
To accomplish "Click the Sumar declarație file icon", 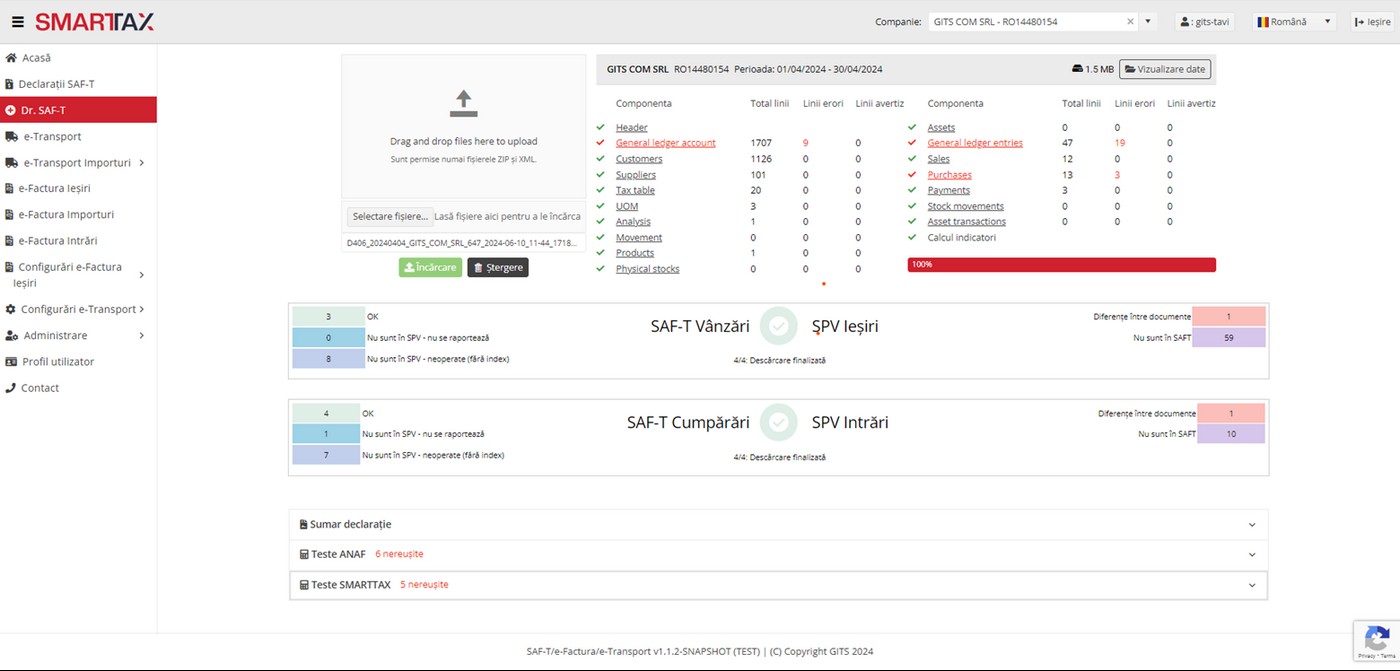I will tap(303, 524).
